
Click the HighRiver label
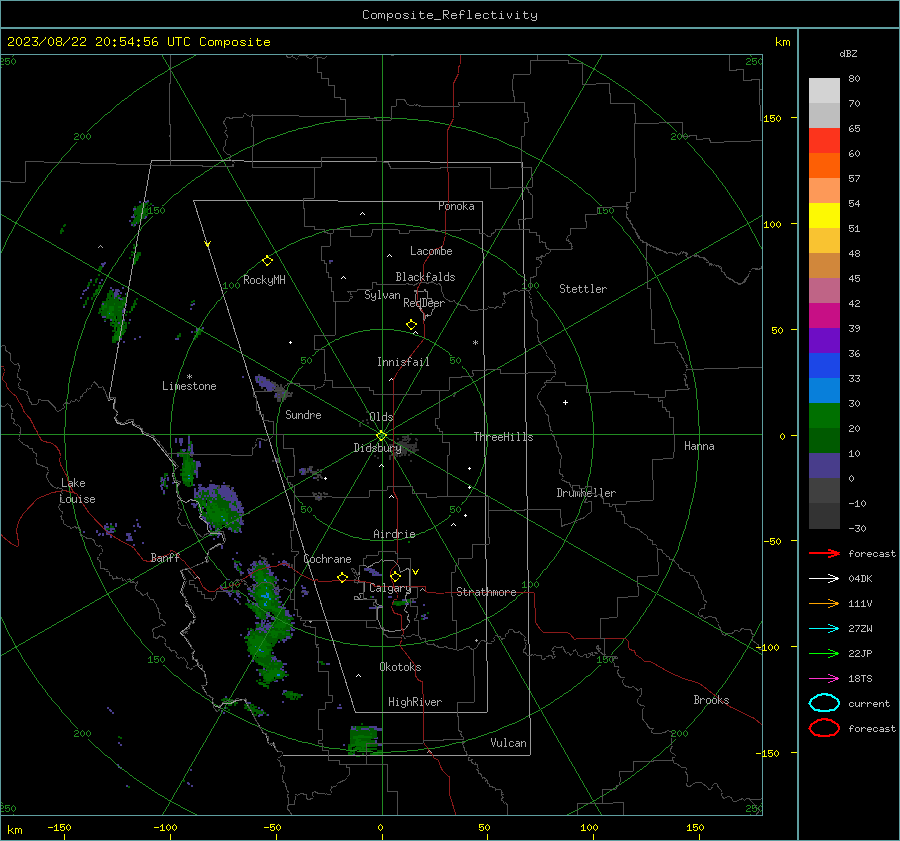click(x=414, y=702)
